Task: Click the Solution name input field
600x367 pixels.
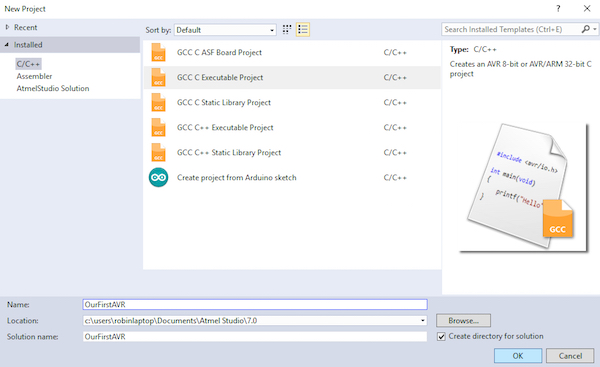Action: [x=255, y=336]
